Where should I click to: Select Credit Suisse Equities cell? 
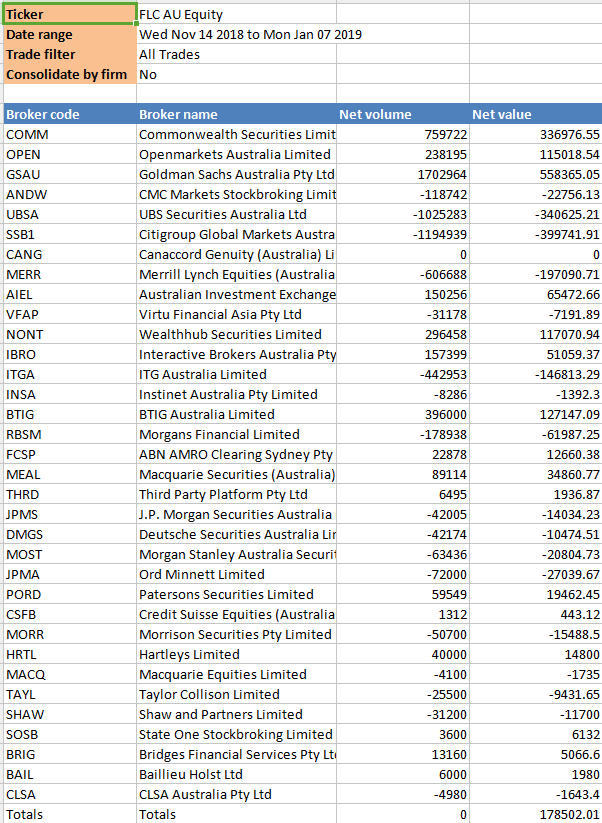click(236, 614)
